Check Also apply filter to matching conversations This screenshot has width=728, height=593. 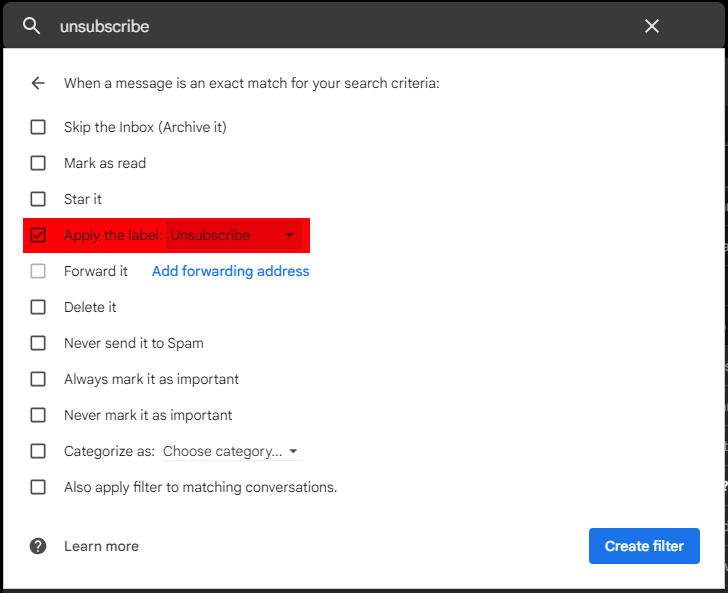[x=38, y=487]
